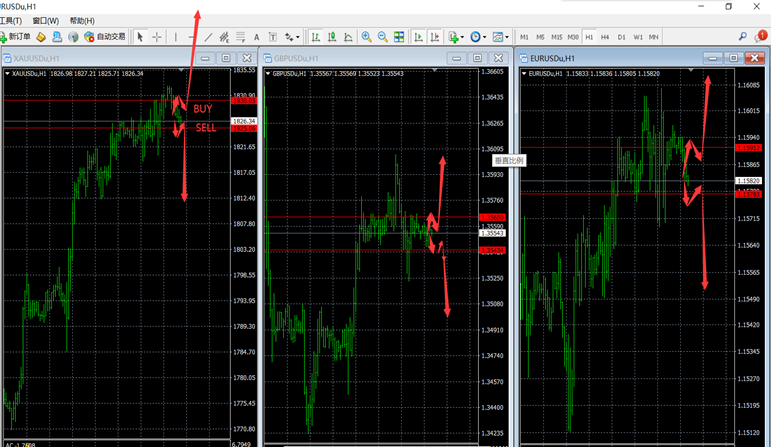Open the 窗口(W) menu
The image size is (771, 447).
[45, 20]
